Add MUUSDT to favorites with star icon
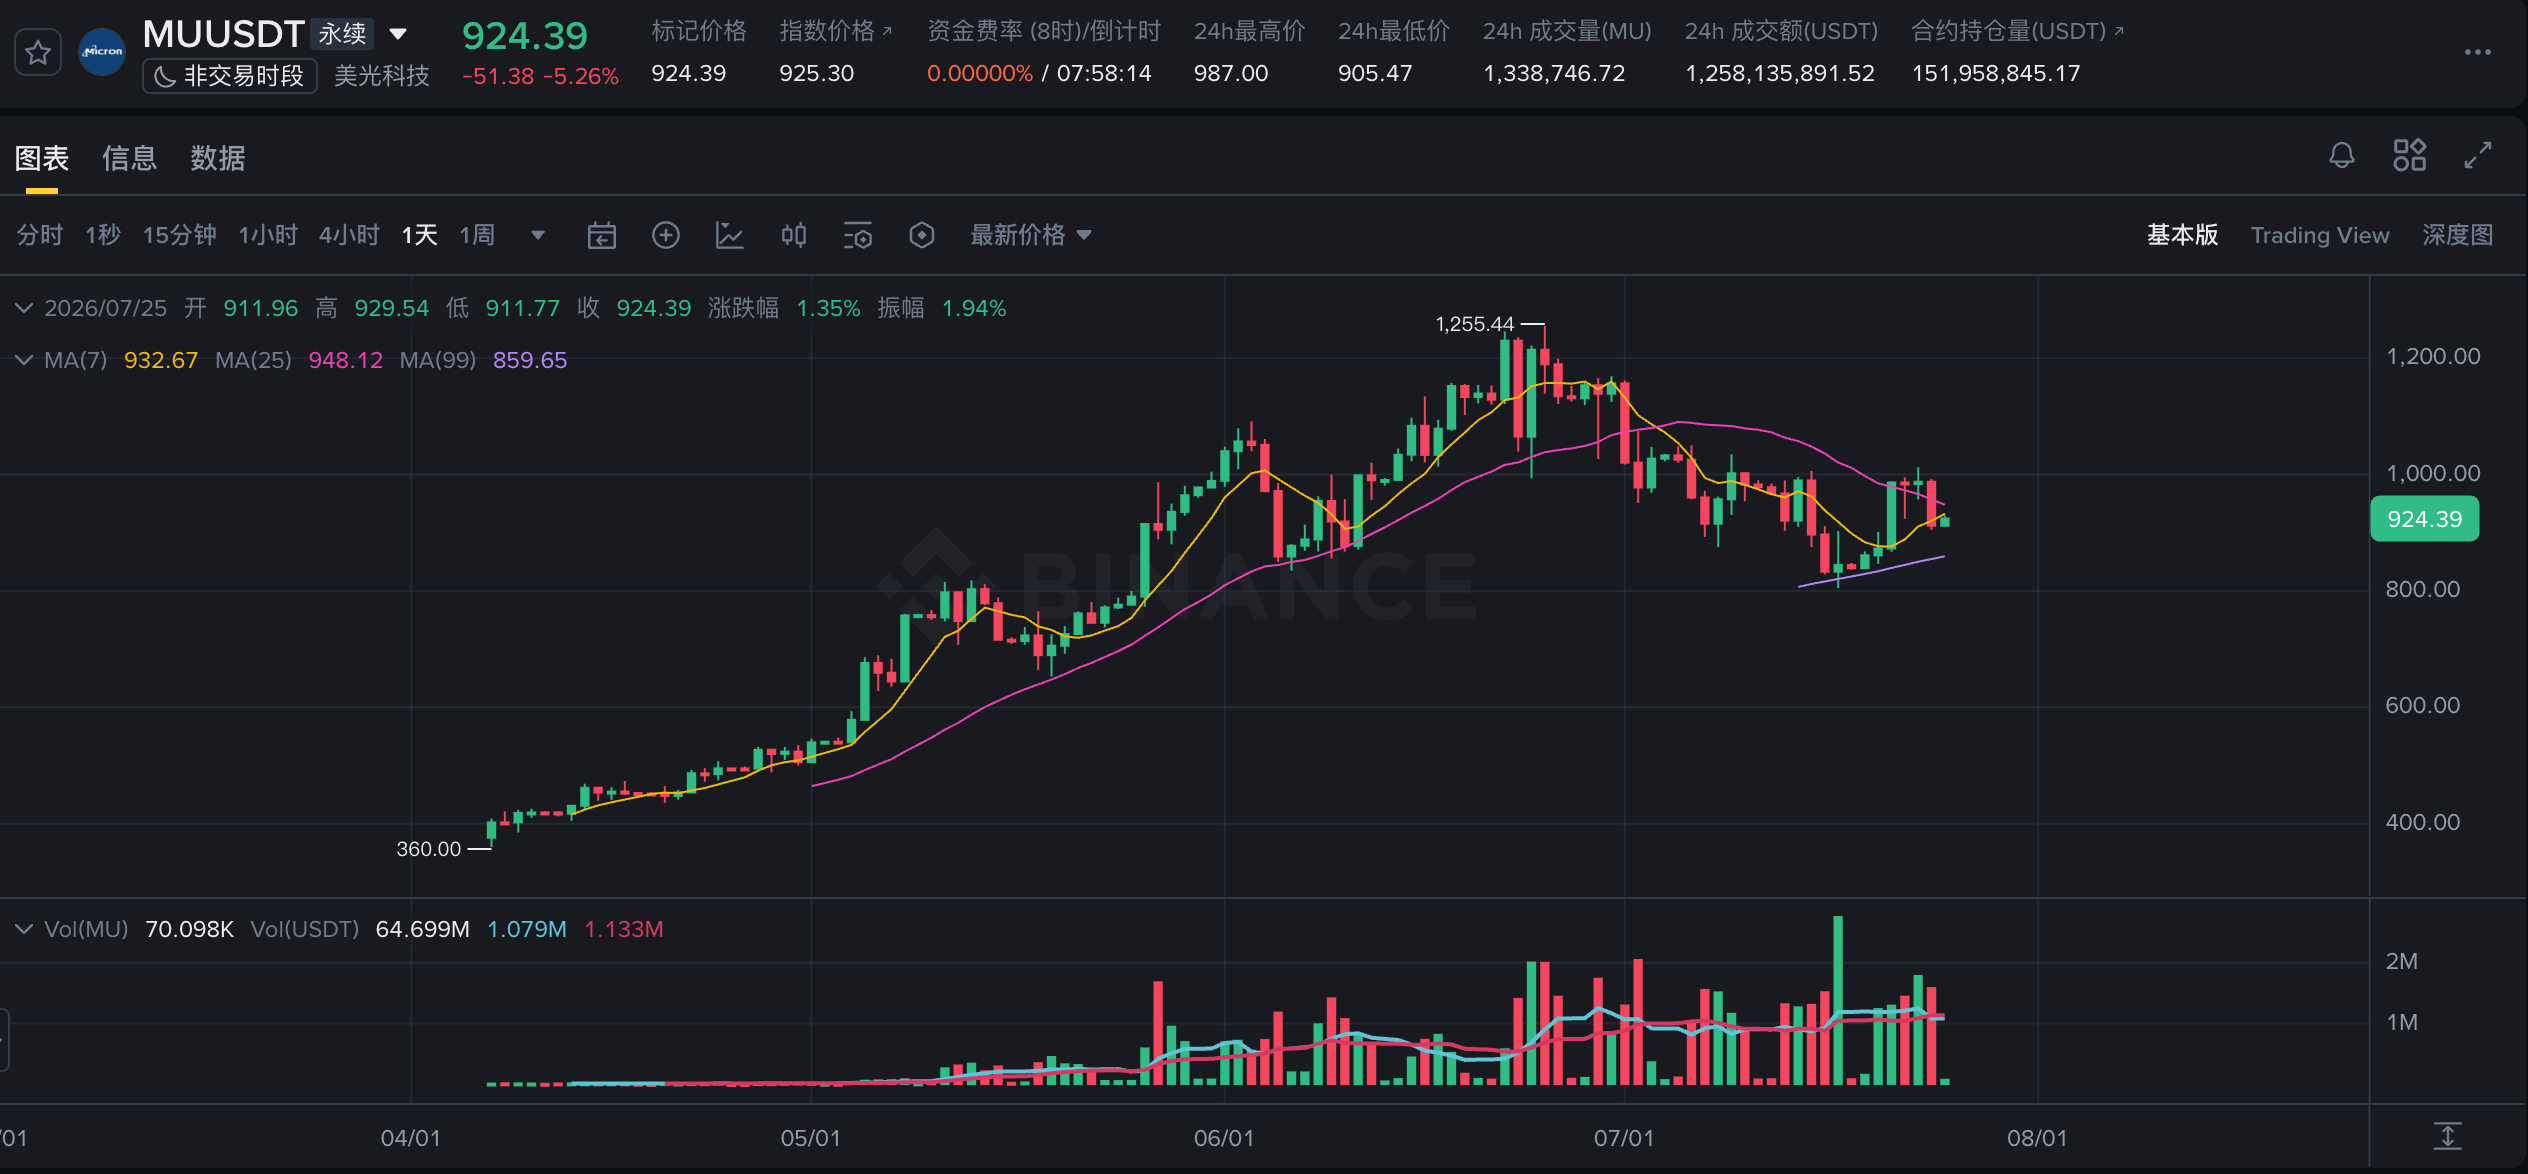The image size is (2528, 1174). (x=38, y=52)
